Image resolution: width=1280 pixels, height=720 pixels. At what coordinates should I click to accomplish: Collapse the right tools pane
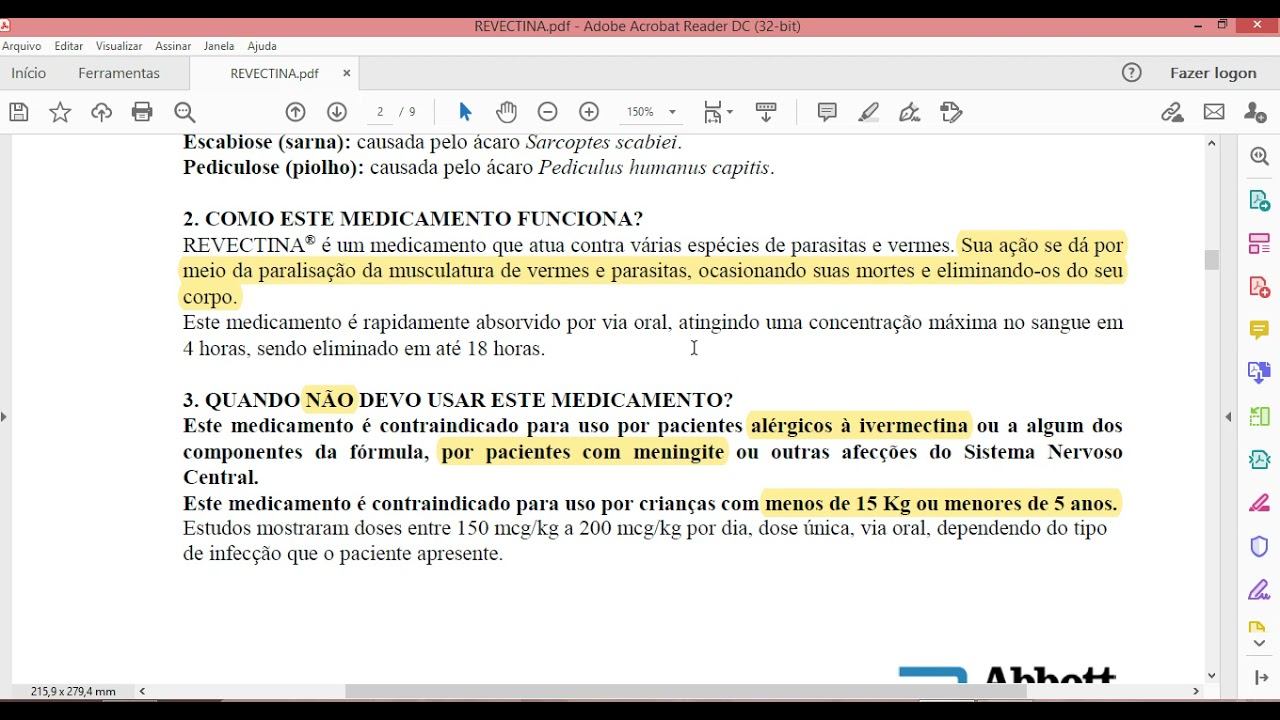(x=1229, y=416)
